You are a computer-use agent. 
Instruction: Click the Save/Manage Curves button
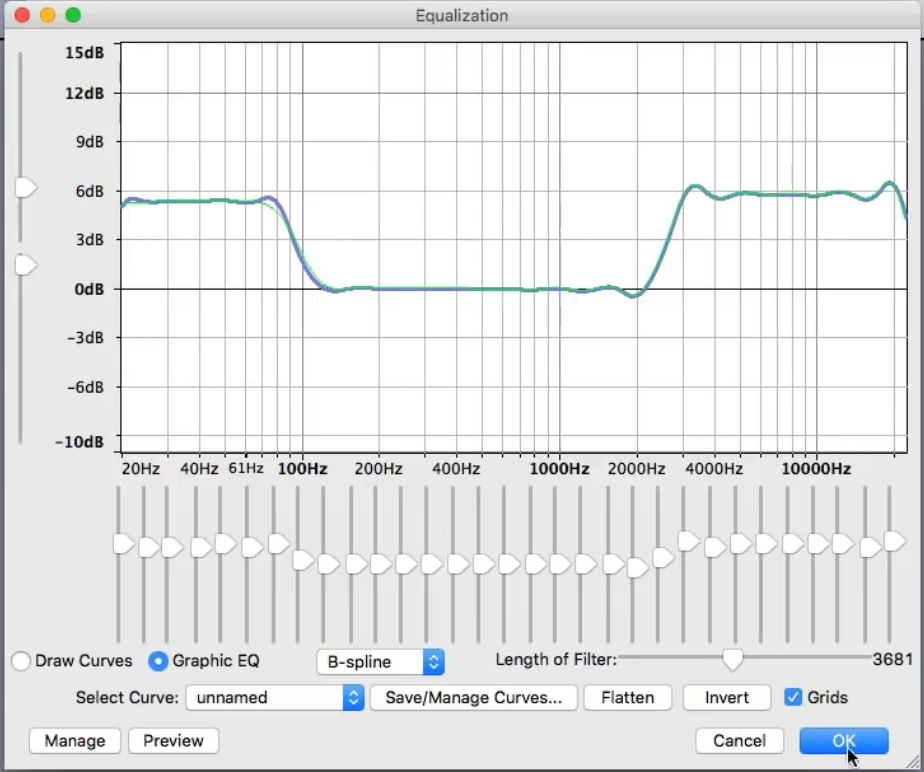(x=473, y=698)
